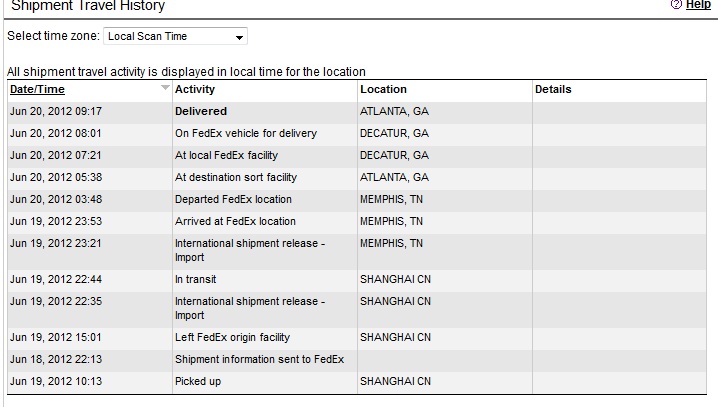Click the At local FedEx facility entry
The image size is (718, 407).
(226, 155)
